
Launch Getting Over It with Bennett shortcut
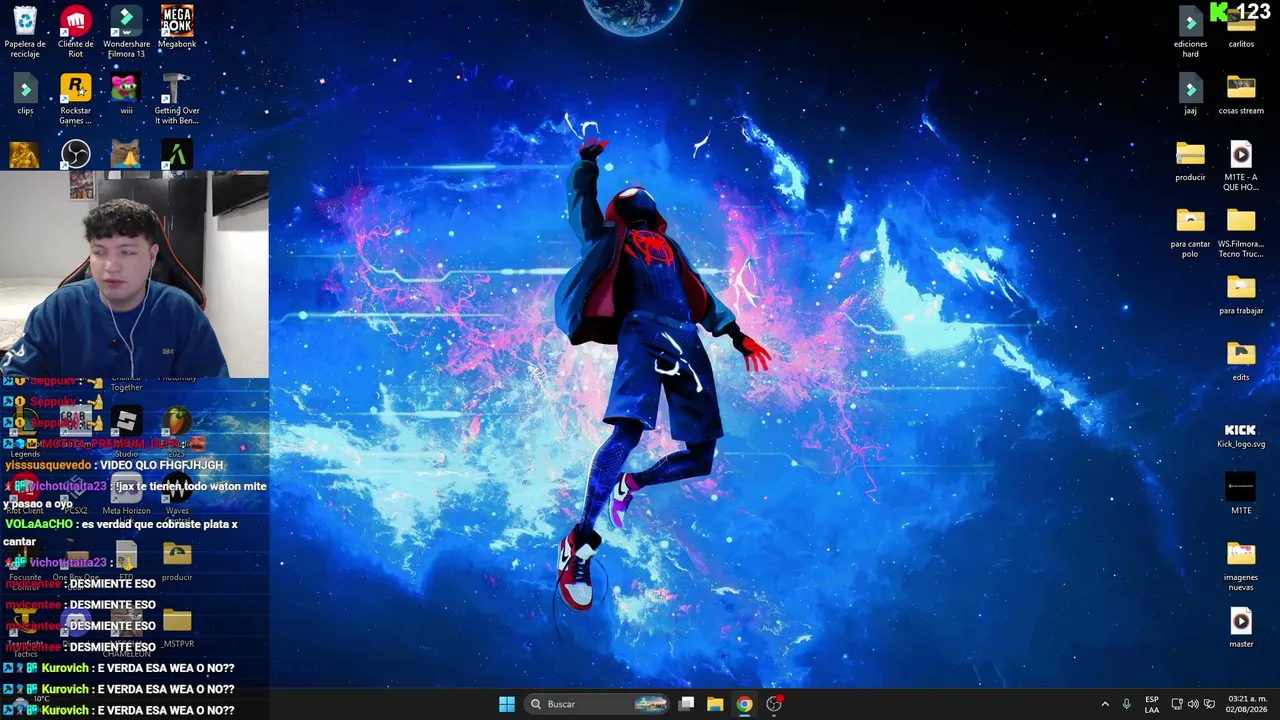[x=177, y=98]
